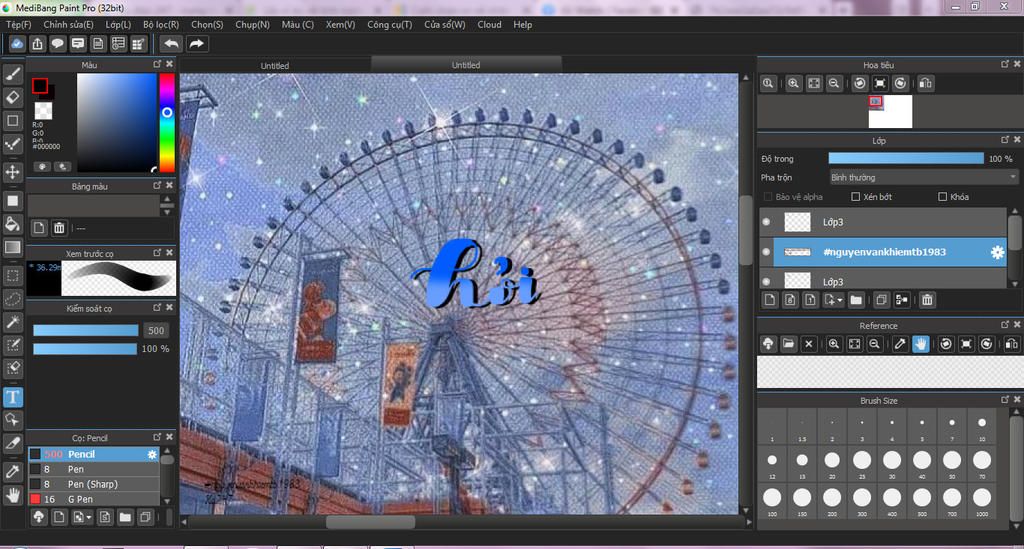Screen dimensions: 1024x549
Task: Select the Bucket fill tool
Action: coord(12,224)
